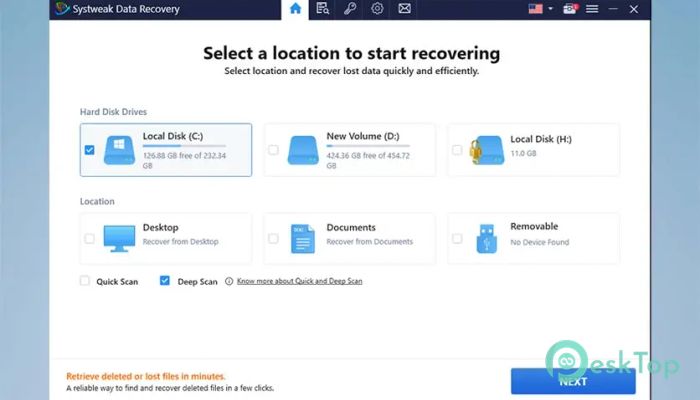700x400 pixels.
Task: Click the Systweak Data Recovery logo
Action: coord(62,8)
